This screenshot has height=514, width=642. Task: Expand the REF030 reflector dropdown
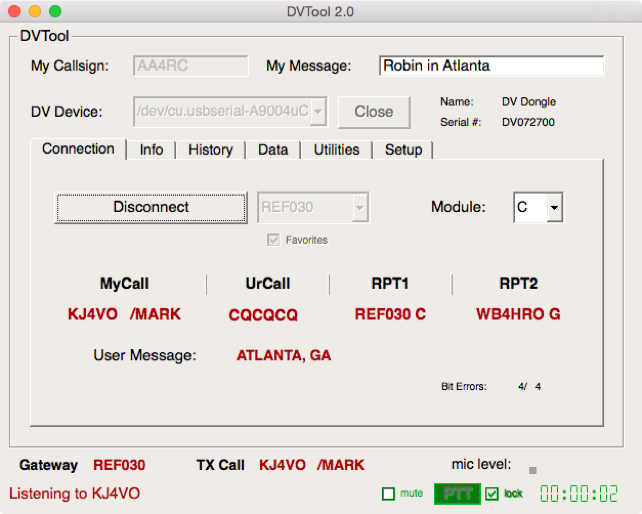[313, 207]
